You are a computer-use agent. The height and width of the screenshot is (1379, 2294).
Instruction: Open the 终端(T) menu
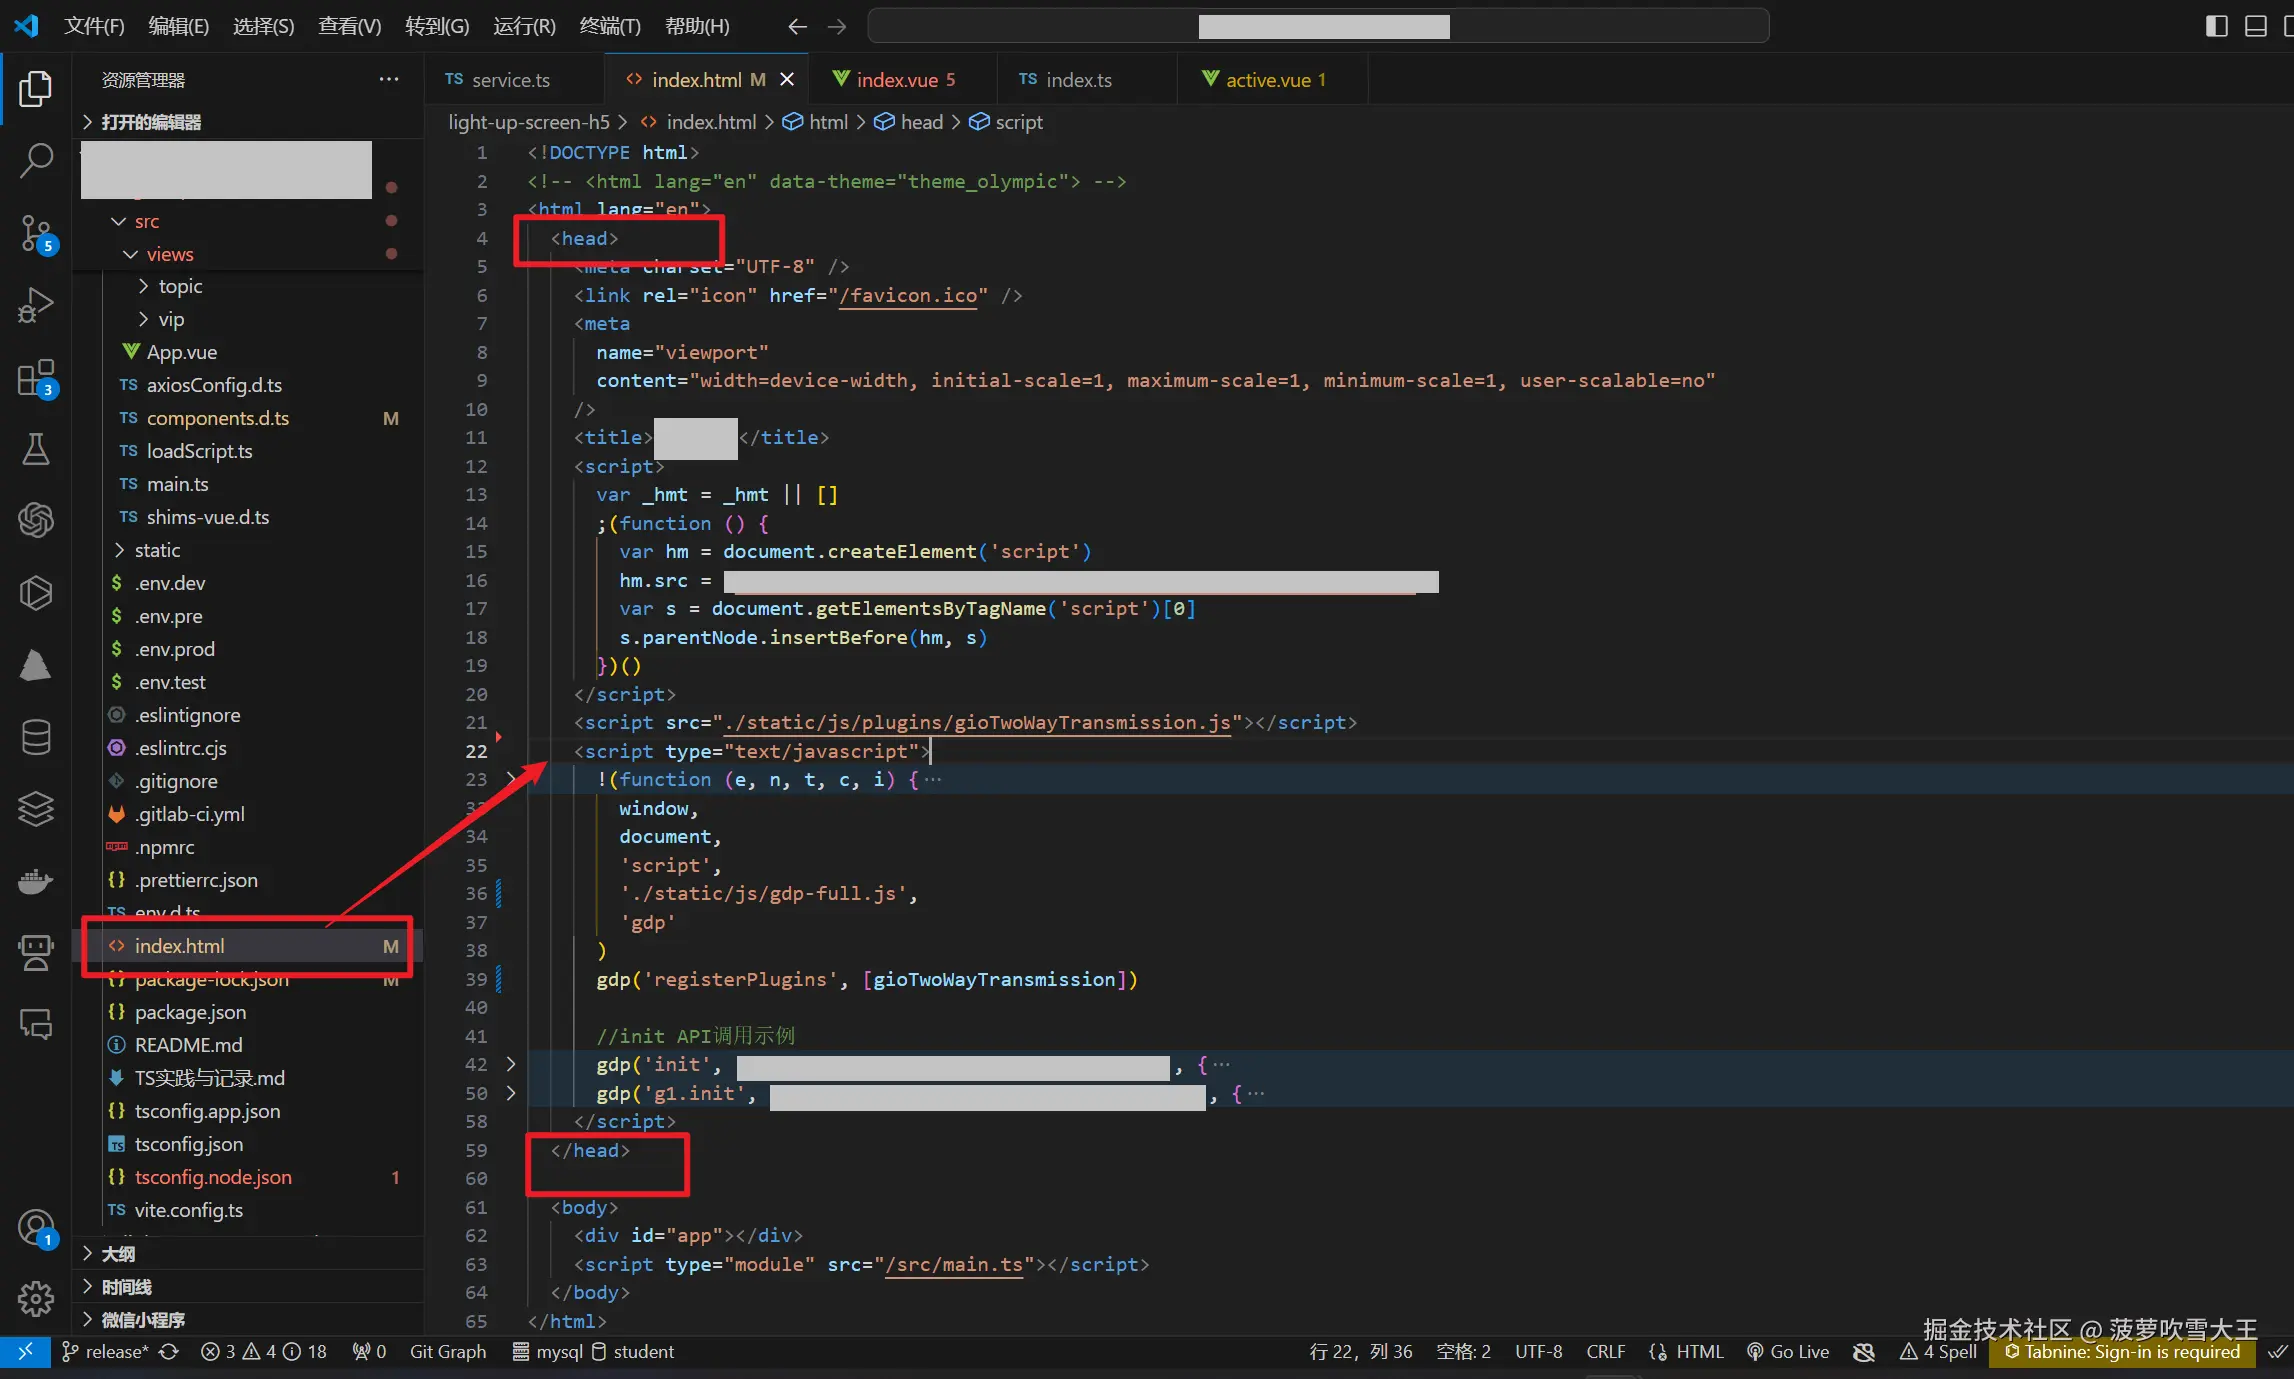click(609, 26)
